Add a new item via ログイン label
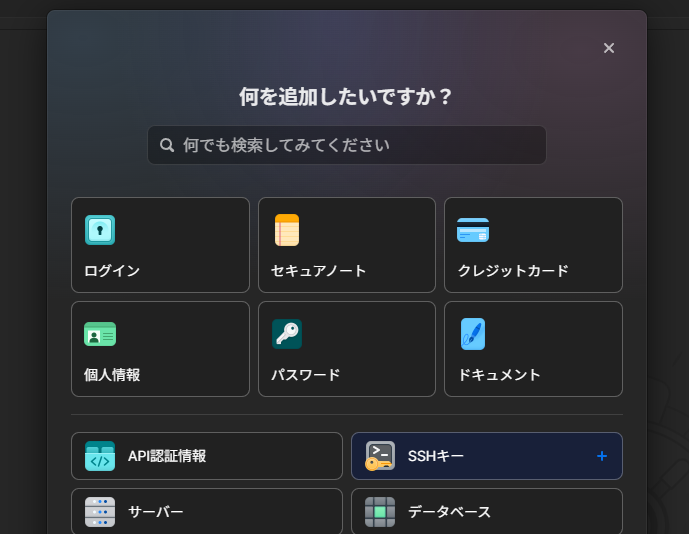 (x=112, y=271)
